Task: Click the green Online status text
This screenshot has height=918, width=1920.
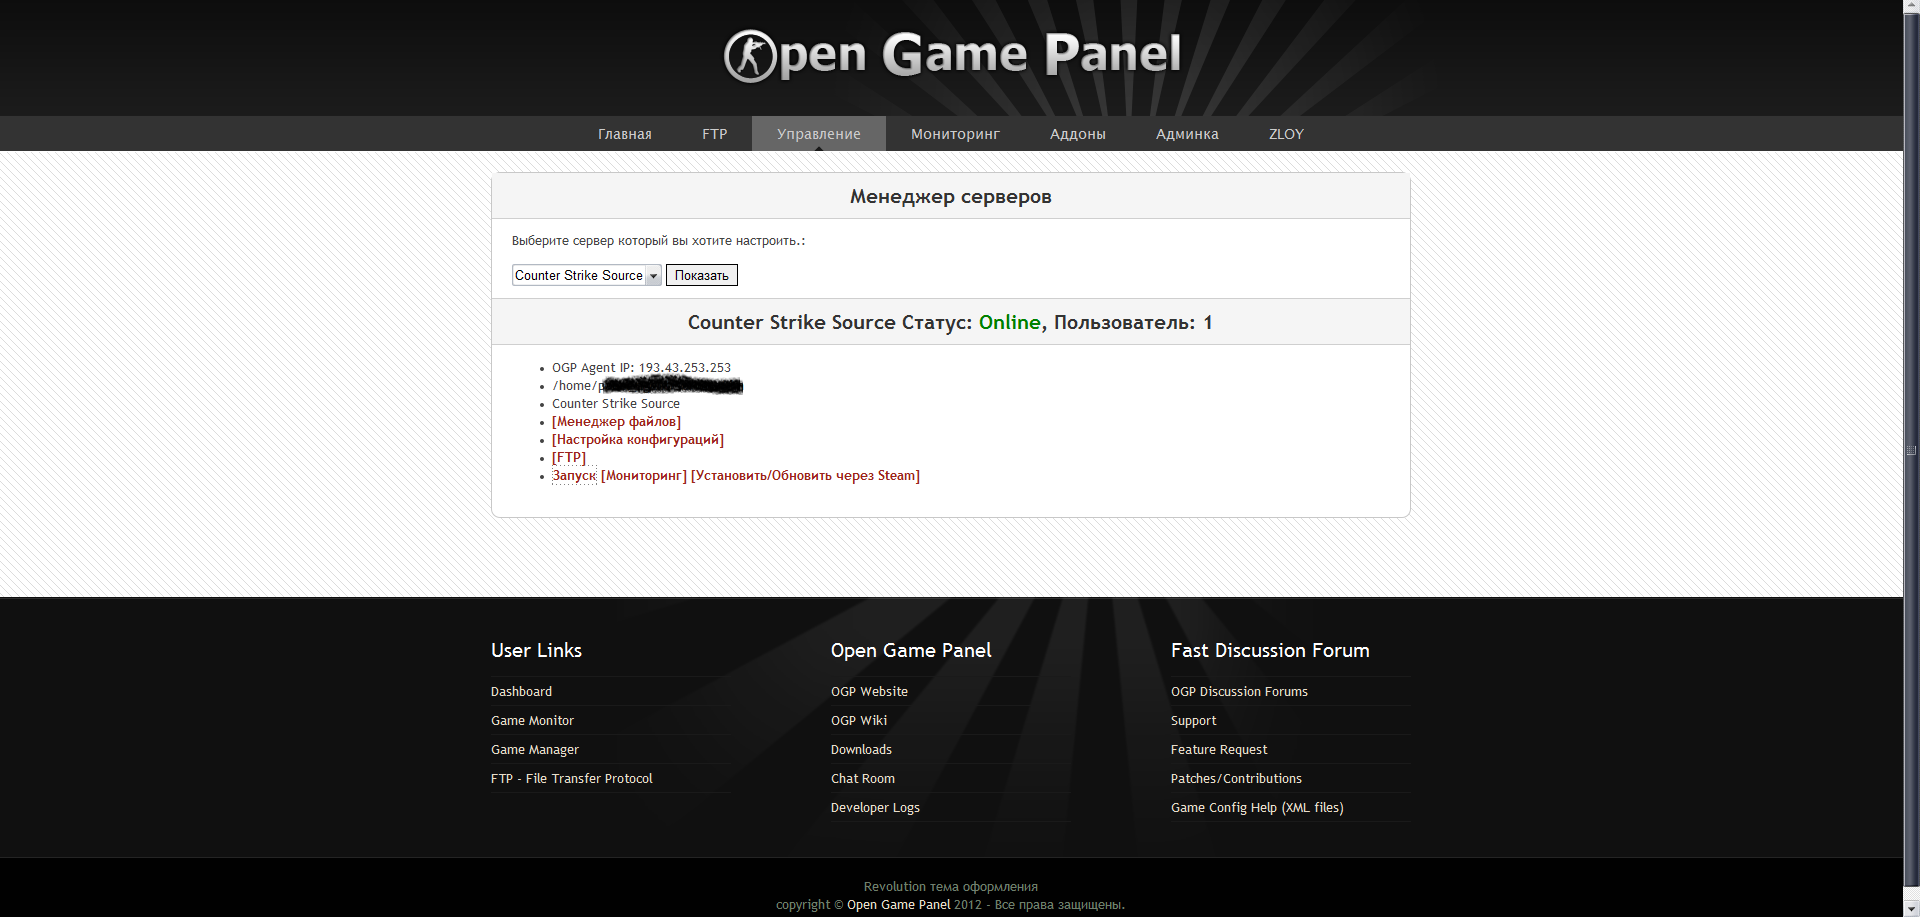Action: [1009, 323]
